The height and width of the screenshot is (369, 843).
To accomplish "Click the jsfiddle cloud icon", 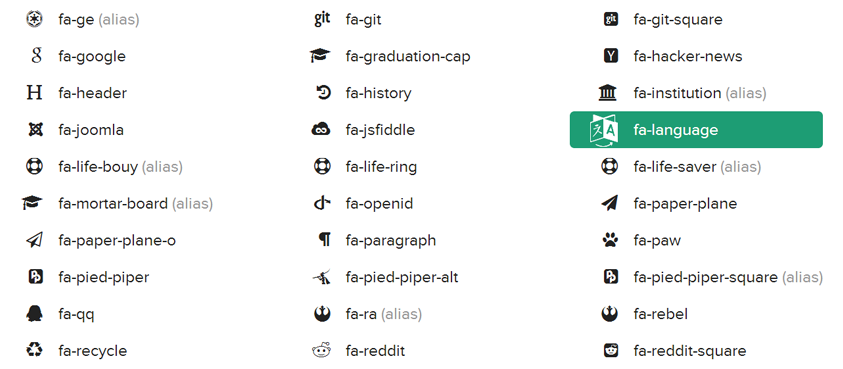I will (x=321, y=130).
